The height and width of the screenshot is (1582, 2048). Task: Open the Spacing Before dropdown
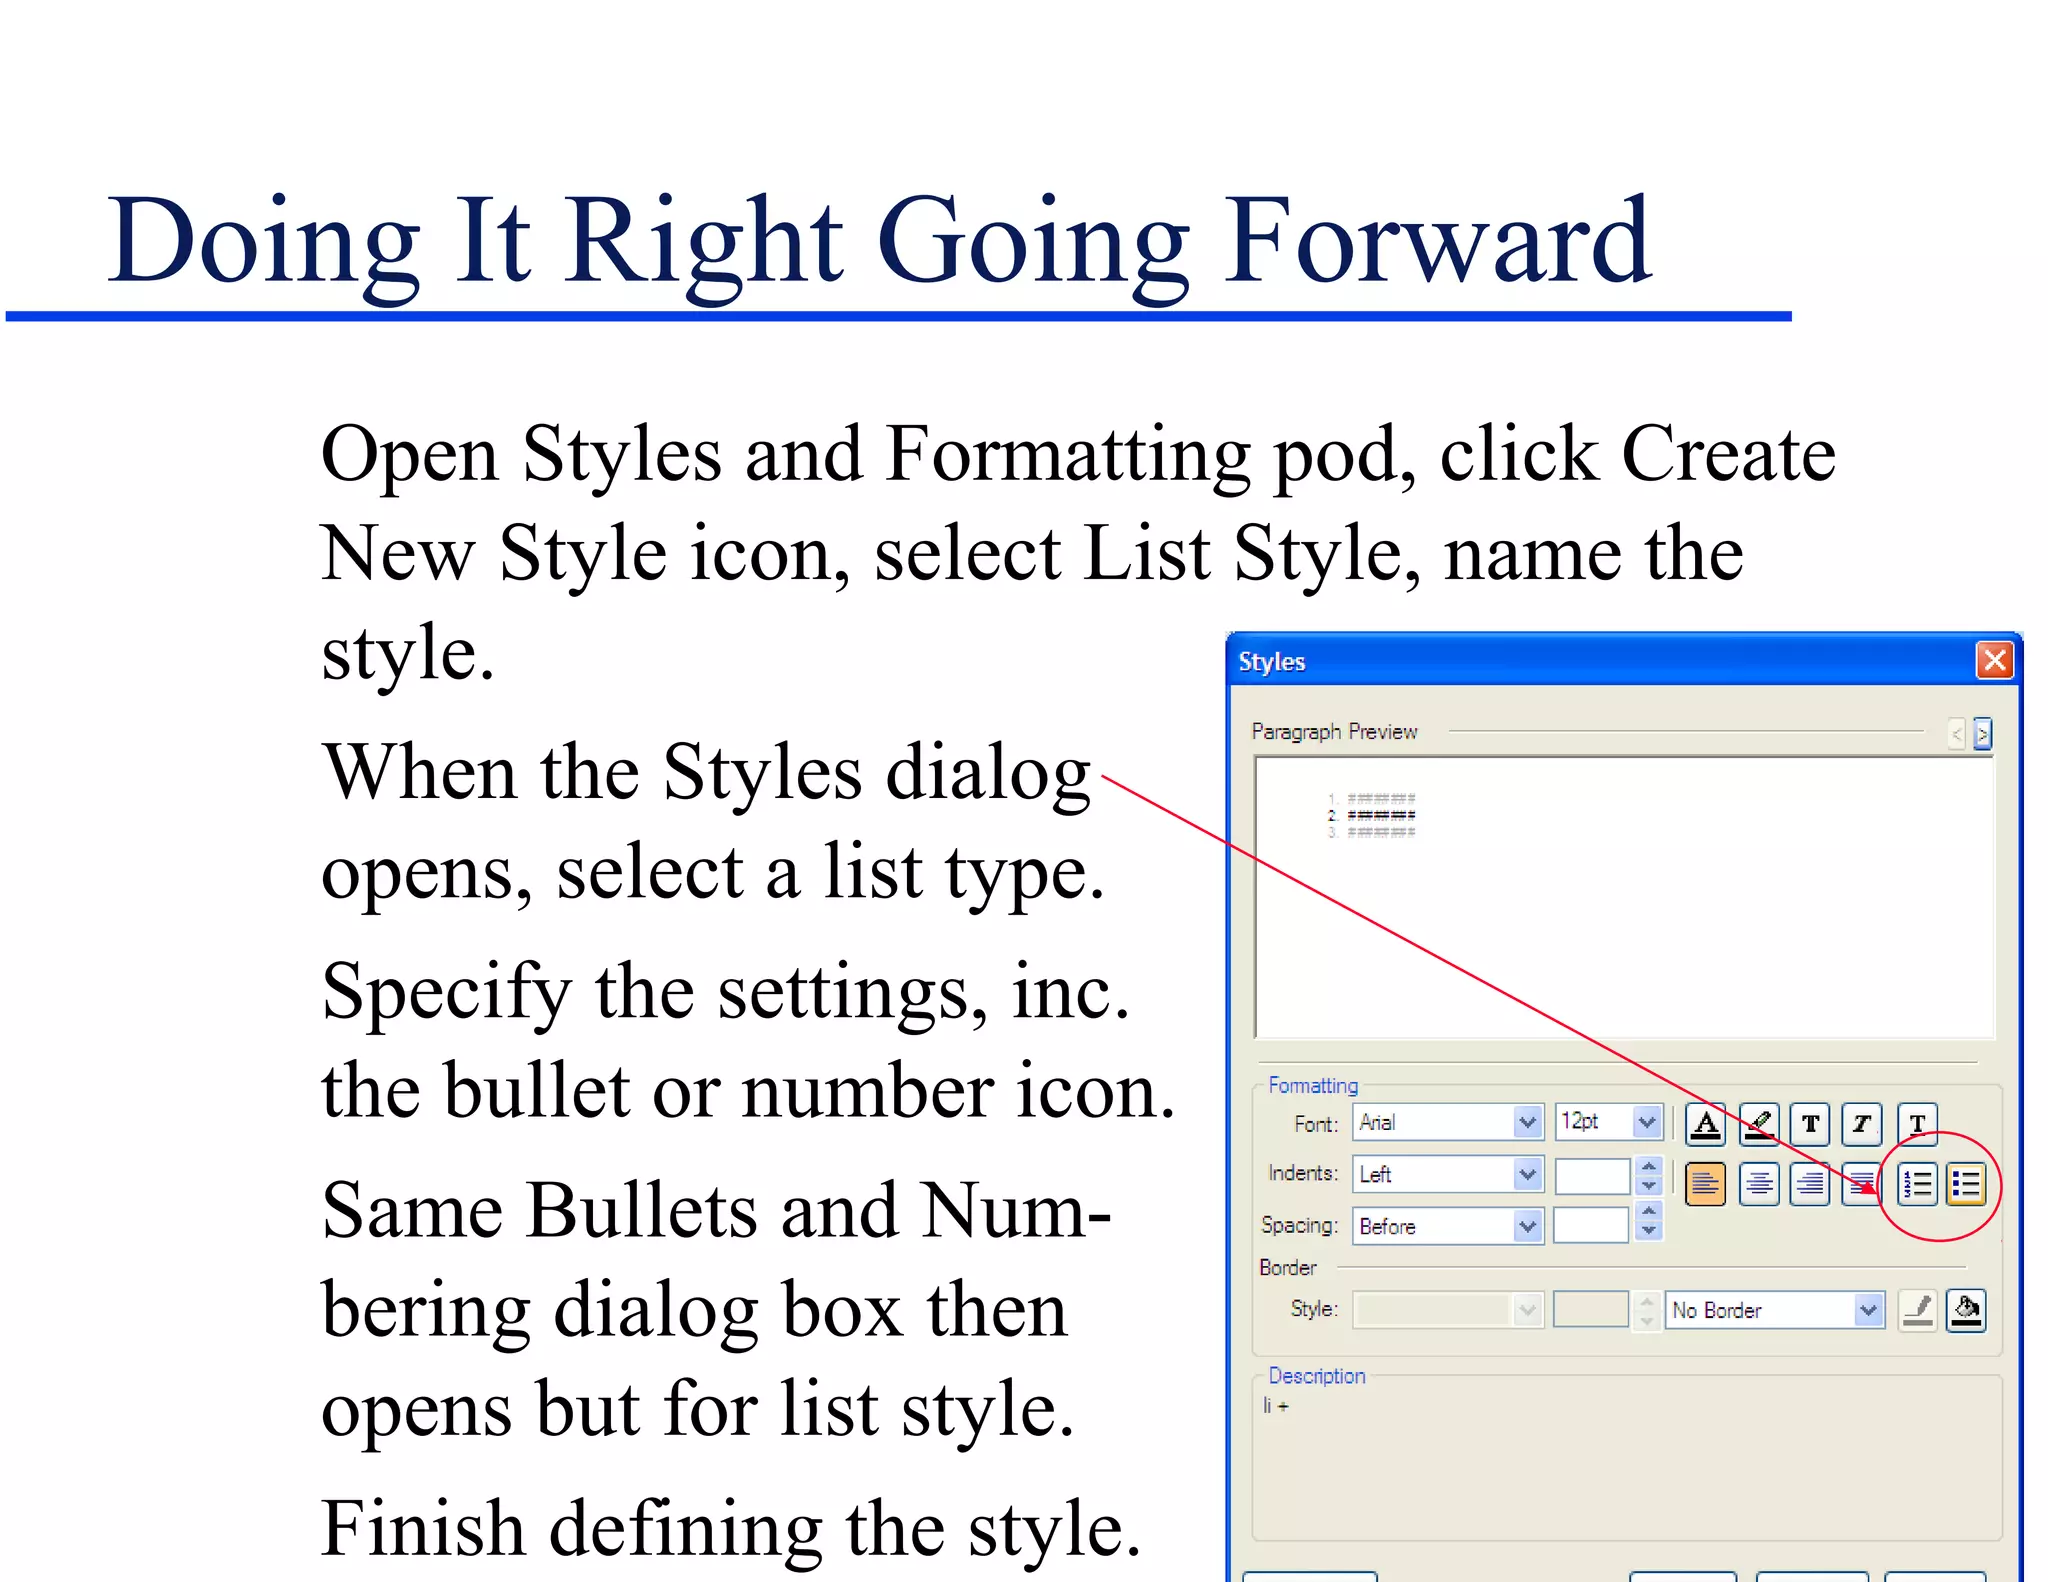tap(1527, 1226)
